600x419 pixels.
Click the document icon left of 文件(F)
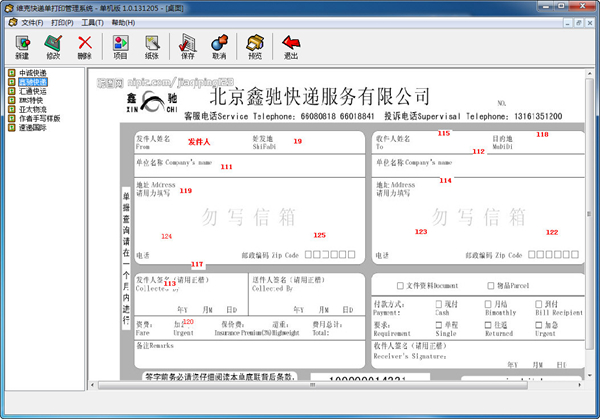(13, 23)
